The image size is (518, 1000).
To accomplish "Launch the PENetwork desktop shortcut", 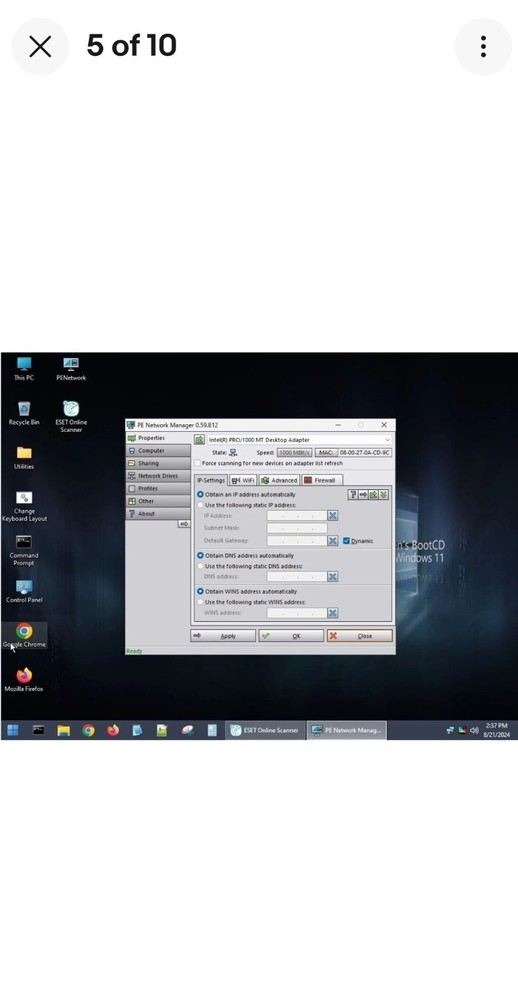I will 71,369.
